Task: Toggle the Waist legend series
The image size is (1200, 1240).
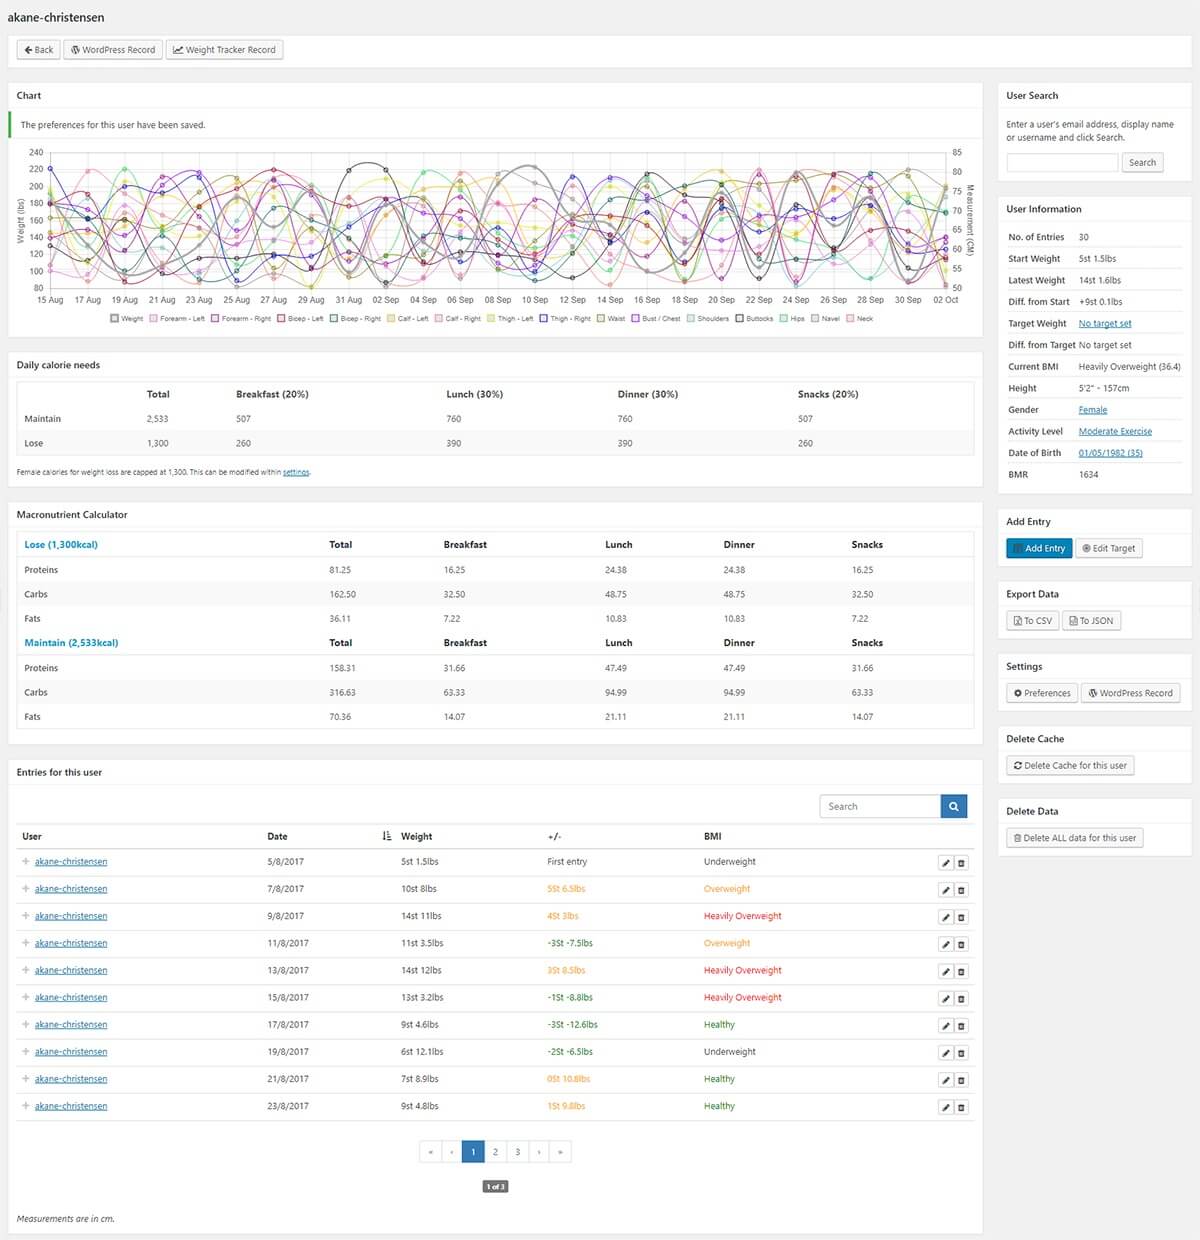Action: [611, 319]
